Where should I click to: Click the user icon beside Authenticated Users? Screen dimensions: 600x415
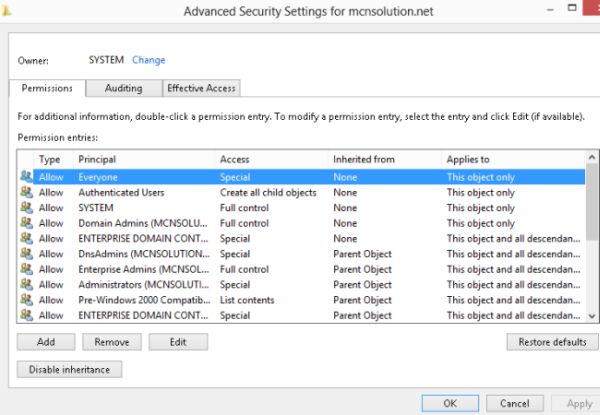click(x=26, y=192)
